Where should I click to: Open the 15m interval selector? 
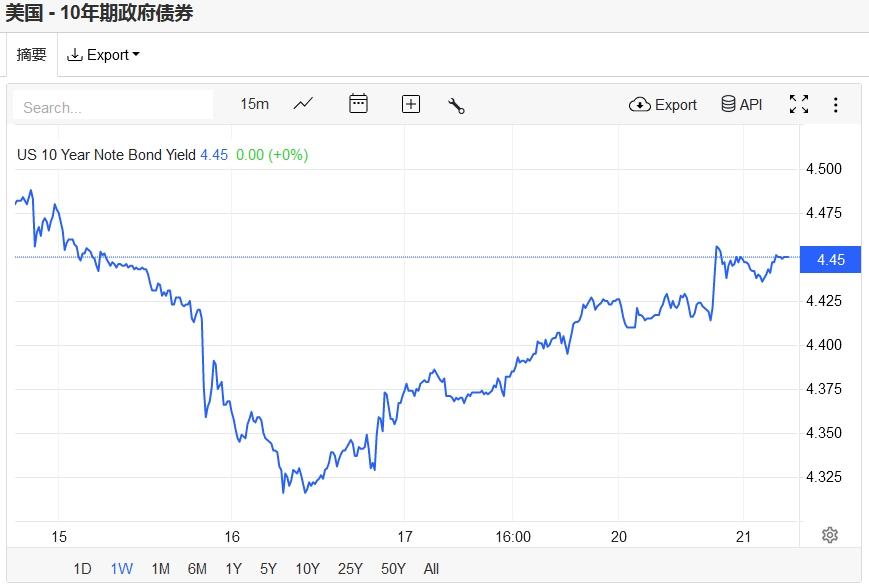(255, 104)
